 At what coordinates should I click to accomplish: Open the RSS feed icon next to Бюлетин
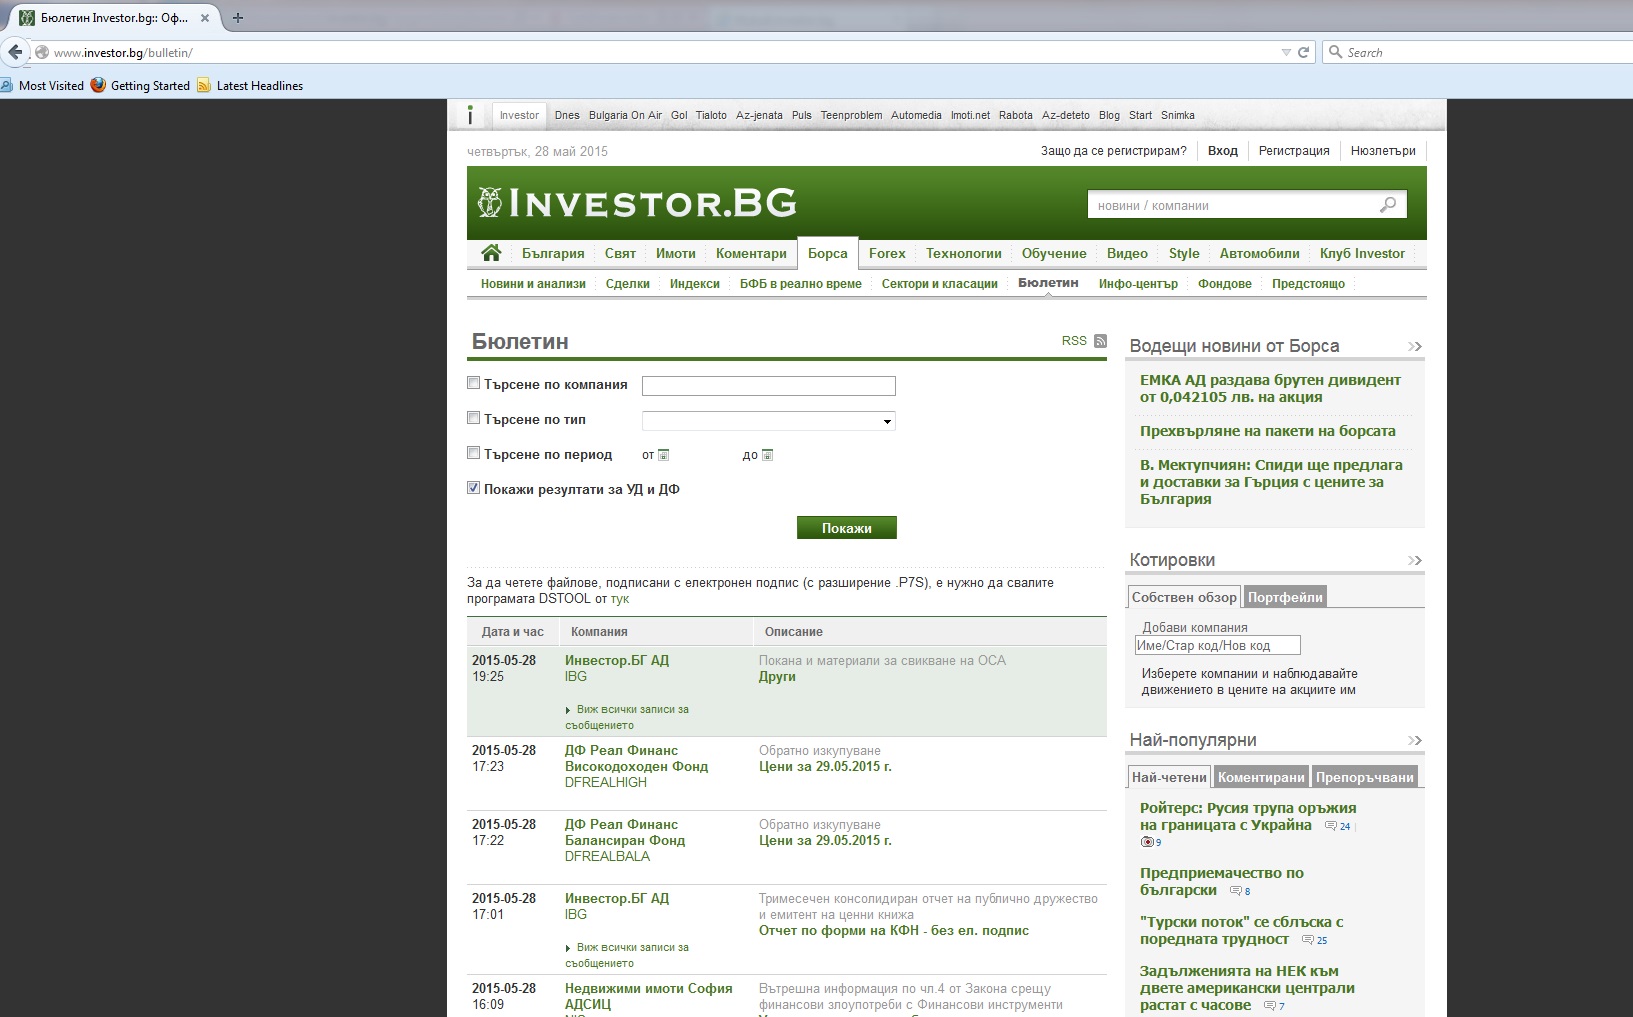1100,341
